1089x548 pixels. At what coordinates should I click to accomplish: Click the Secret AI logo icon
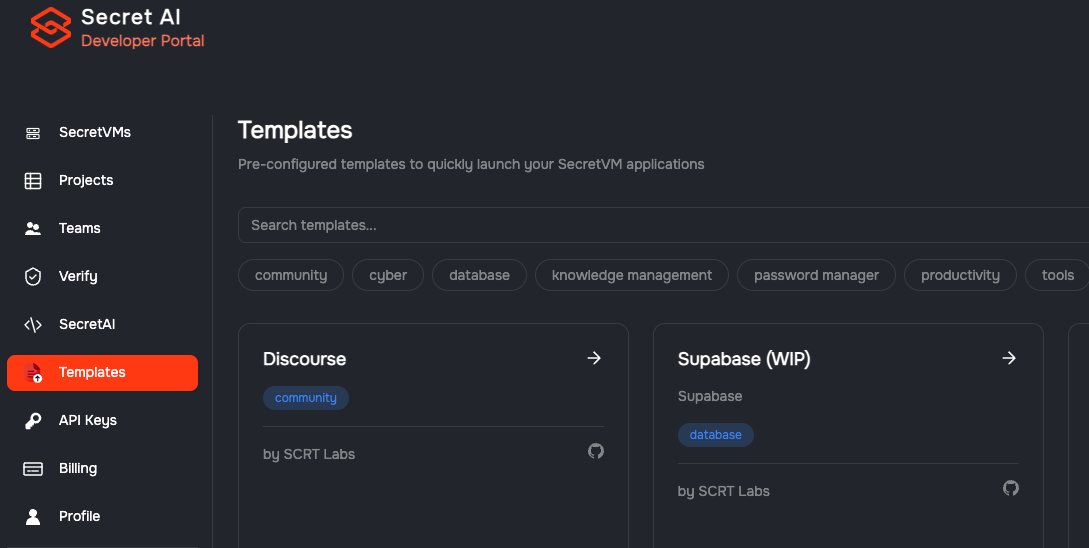pyautogui.click(x=51, y=27)
